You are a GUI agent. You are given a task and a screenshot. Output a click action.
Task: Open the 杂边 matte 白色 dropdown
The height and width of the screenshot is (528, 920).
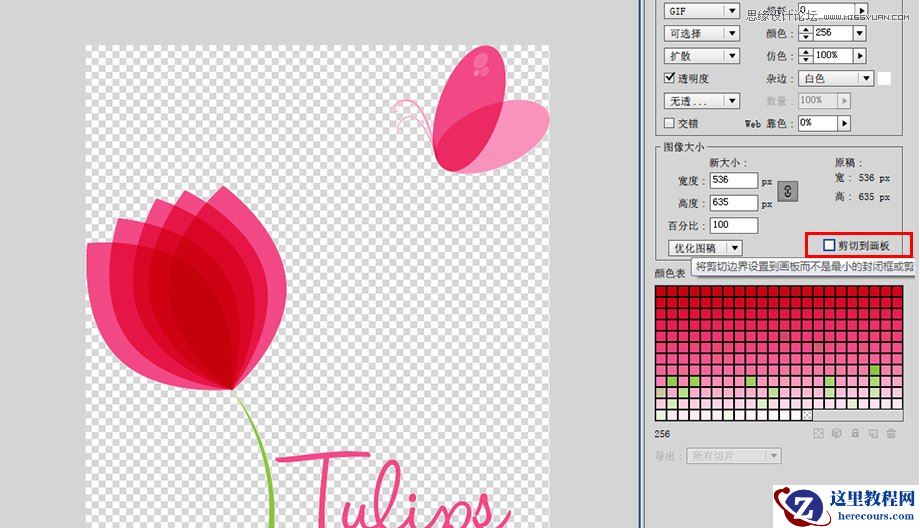pos(837,78)
